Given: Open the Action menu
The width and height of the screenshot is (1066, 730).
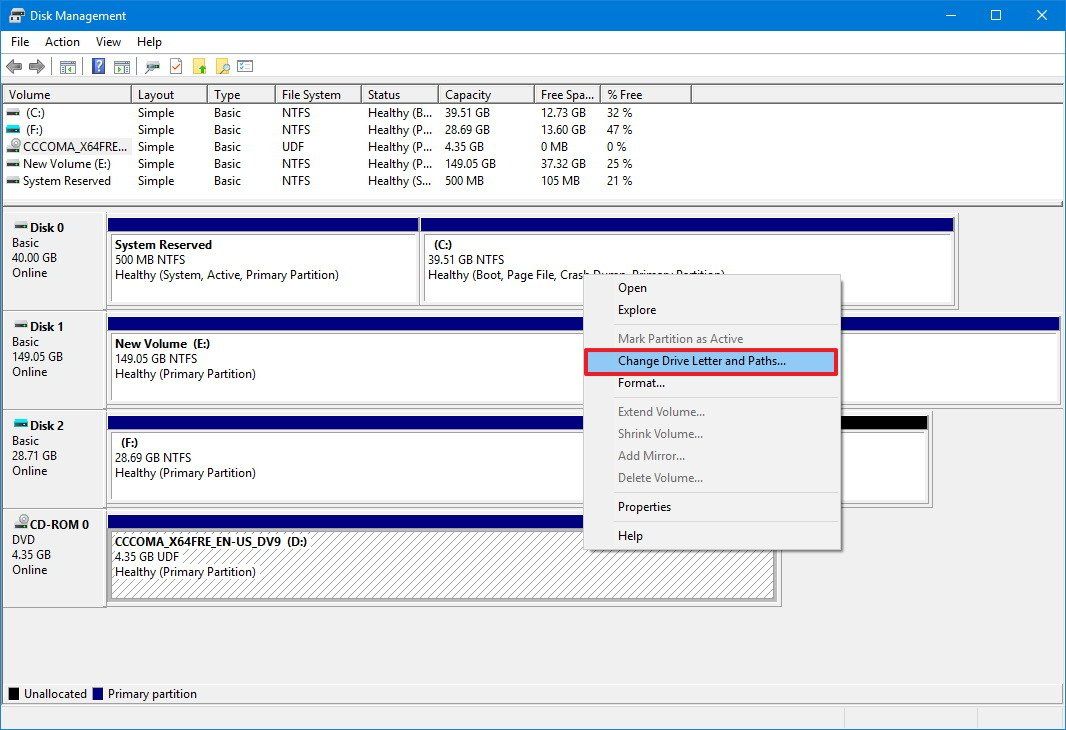Looking at the screenshot, I should point(62,41).
